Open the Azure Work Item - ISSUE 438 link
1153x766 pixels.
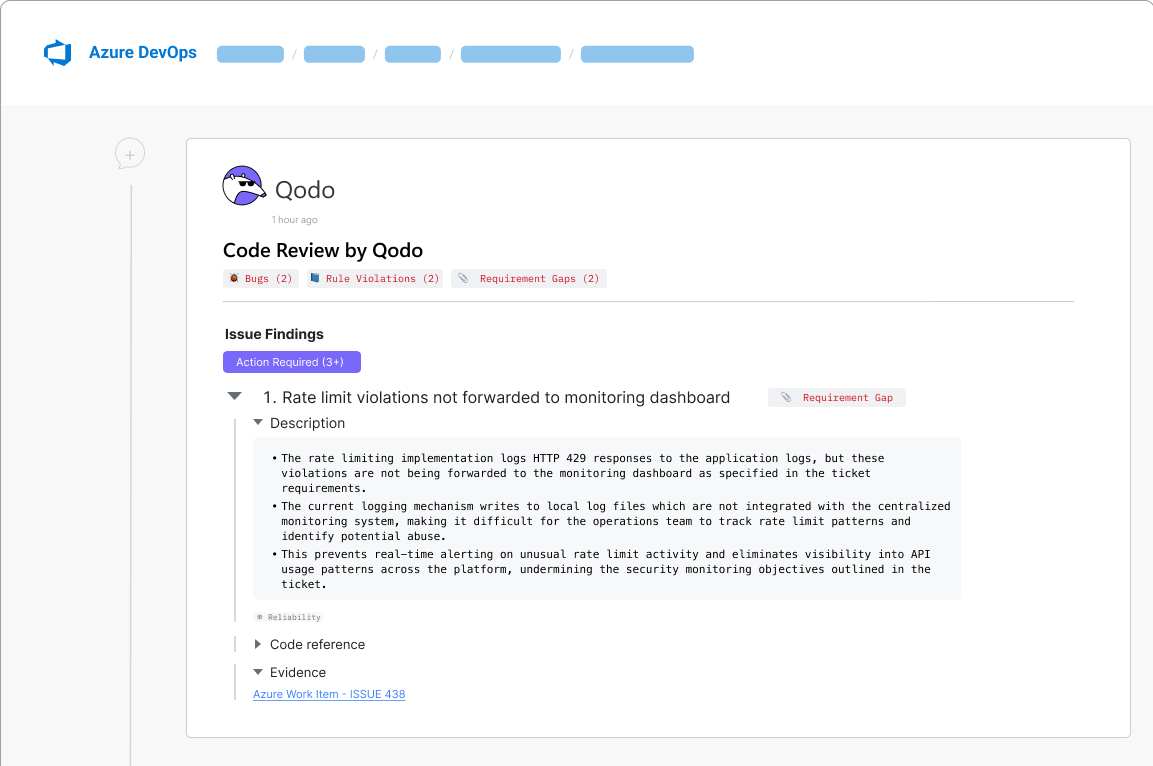click(329, 694)
